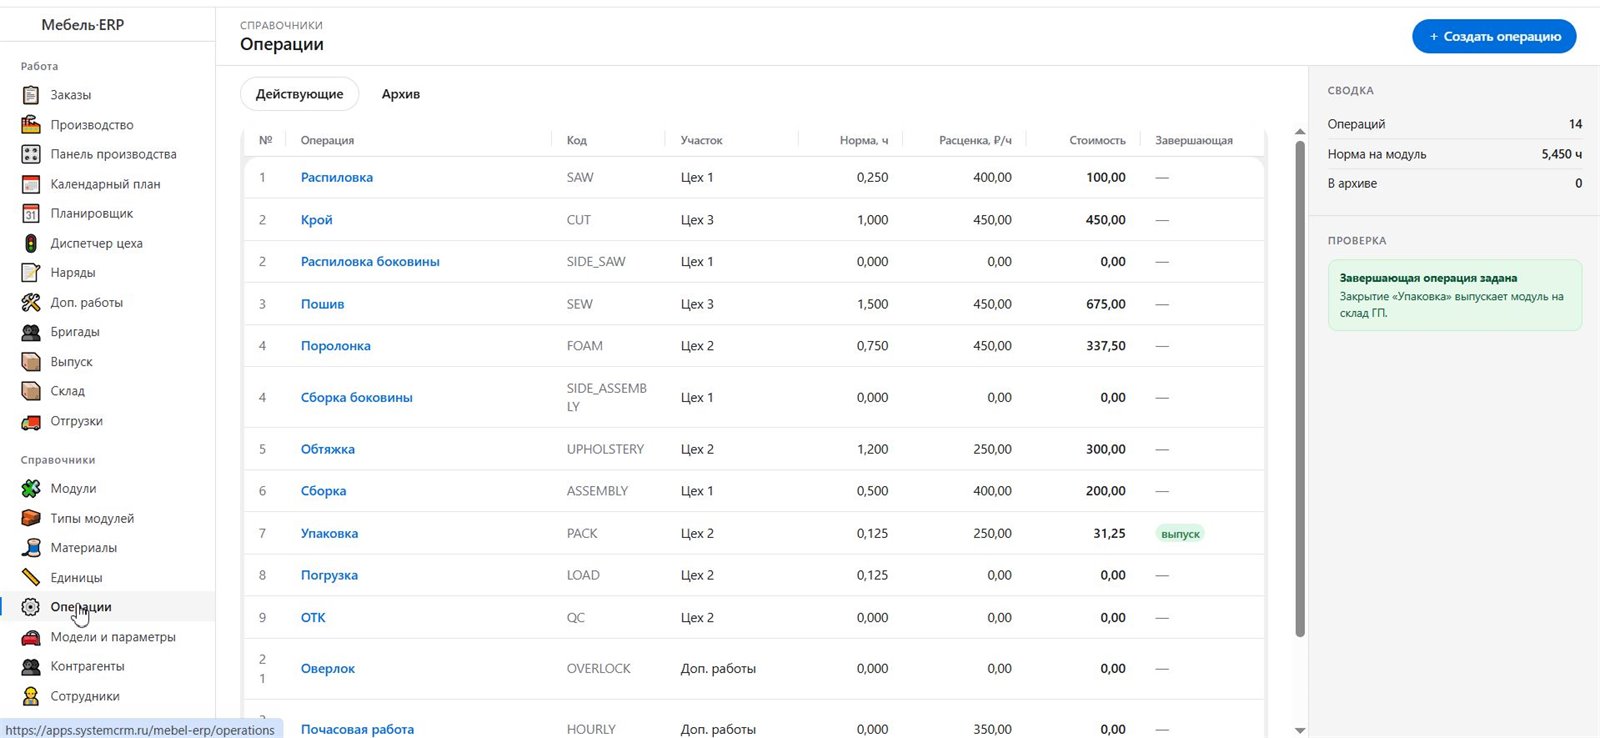
Task: Click the Создать операцию button
Action: [x=1494, y=36]
